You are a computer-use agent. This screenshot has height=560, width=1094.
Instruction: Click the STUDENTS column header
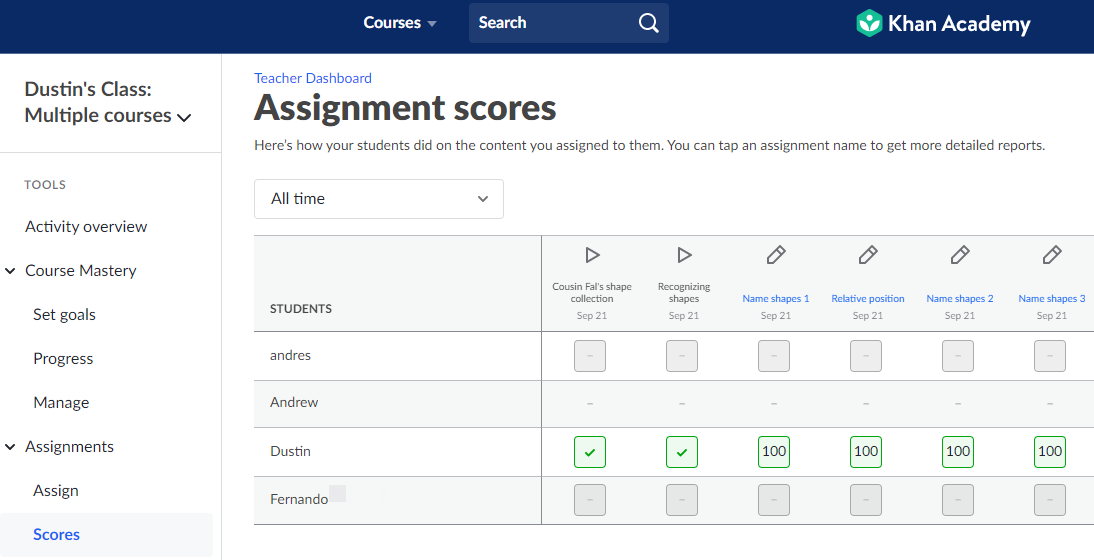301,309
